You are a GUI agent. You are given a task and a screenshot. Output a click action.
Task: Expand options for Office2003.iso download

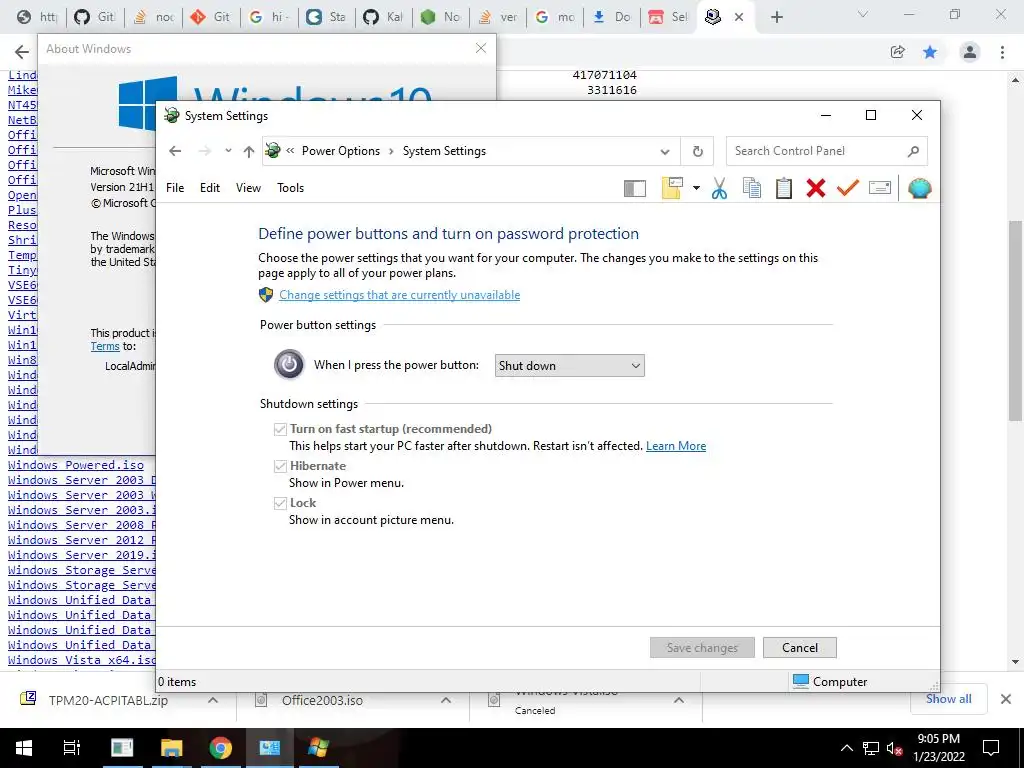click(446, 700)
